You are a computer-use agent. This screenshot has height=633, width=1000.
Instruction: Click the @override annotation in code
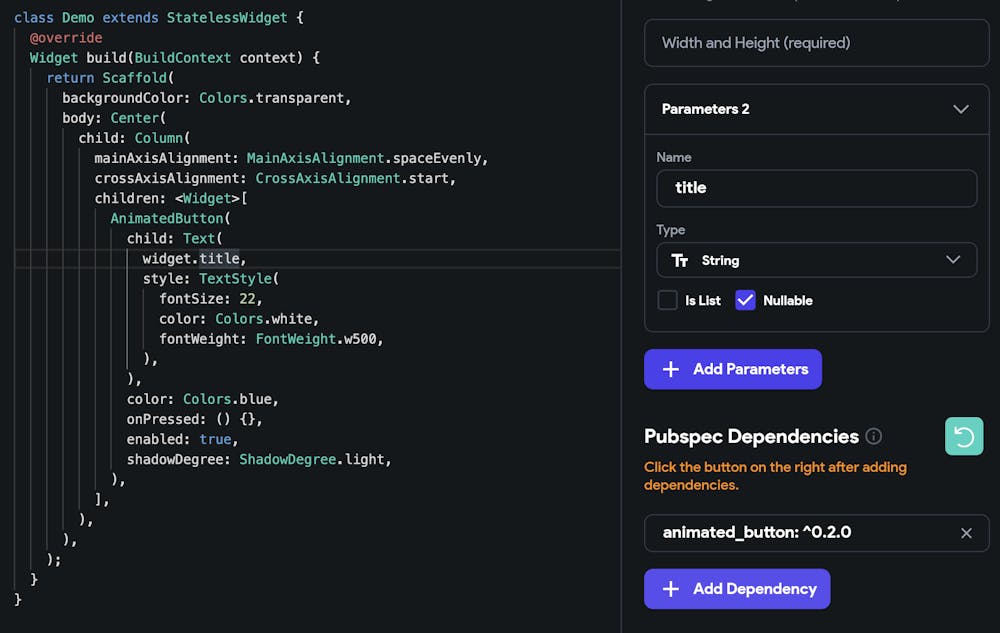(x=66, y=38)
